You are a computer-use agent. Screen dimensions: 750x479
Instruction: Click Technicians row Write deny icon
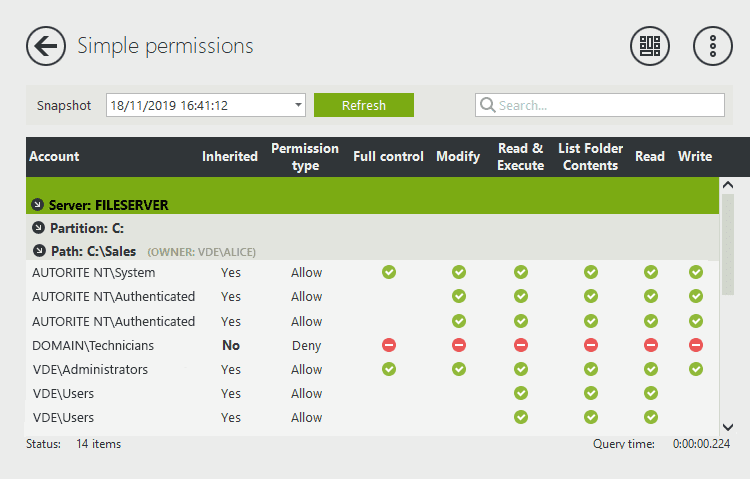click(x=696, y=345)
